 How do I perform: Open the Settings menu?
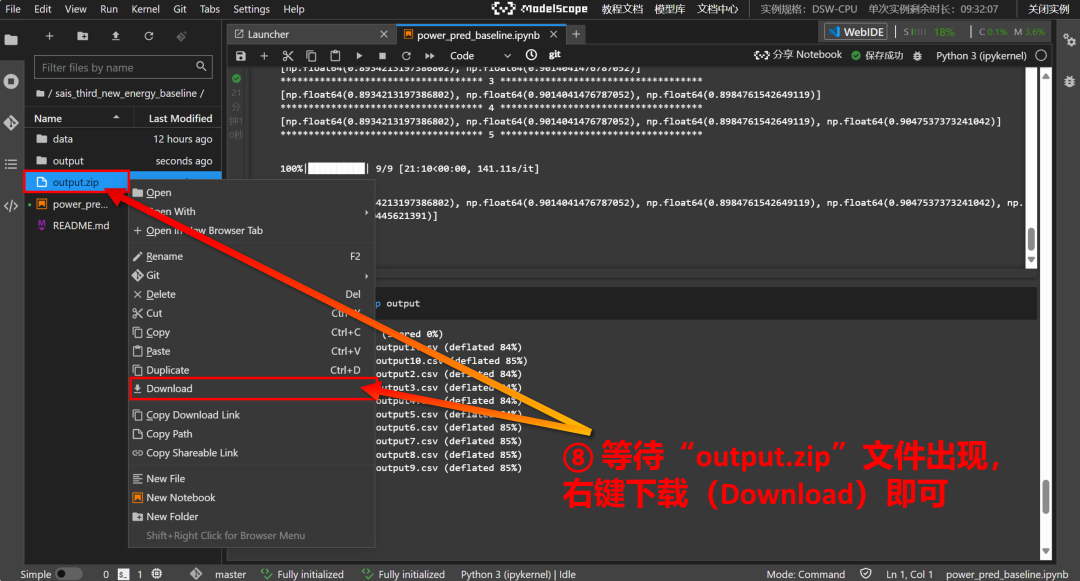[x=251, y=9]
